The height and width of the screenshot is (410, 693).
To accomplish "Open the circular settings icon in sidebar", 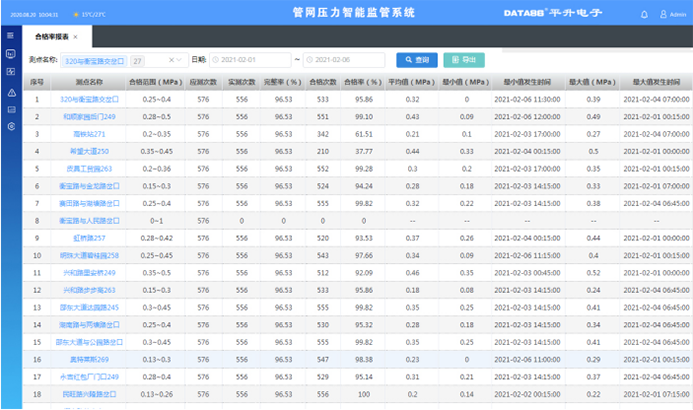I will (11, 126).
